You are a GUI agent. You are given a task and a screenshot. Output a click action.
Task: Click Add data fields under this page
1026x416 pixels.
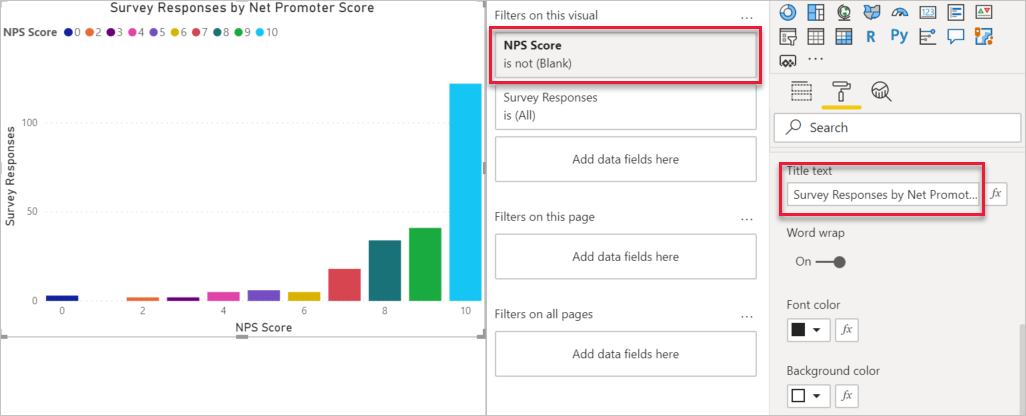click(x=626, y=256)
